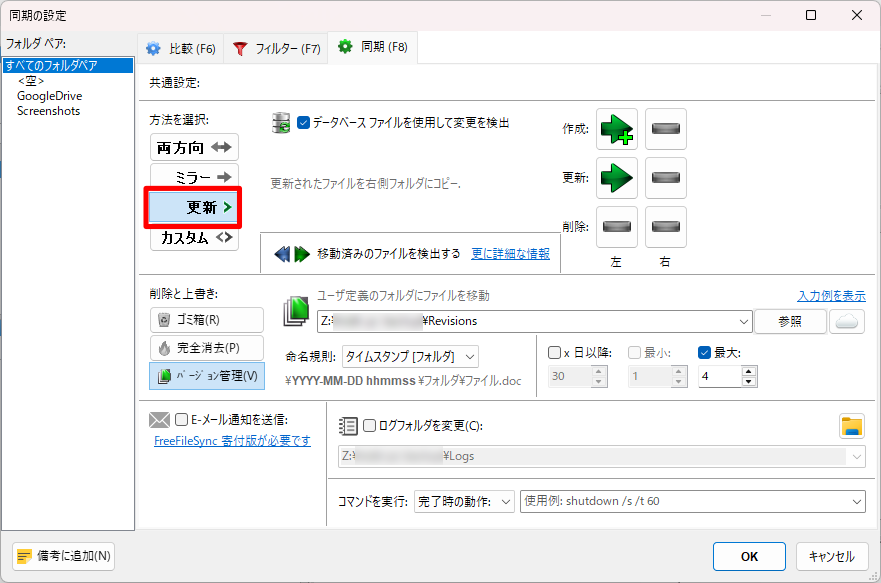Open the 更に詳細な情報 link

[x=510, y=254]
